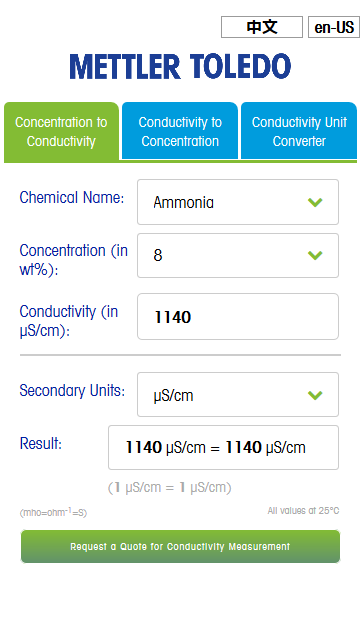Image resolution: width=360 pixels, height=640 pixels.
Task: Click the All values at 25°C note
Action: tap(303, 511)
